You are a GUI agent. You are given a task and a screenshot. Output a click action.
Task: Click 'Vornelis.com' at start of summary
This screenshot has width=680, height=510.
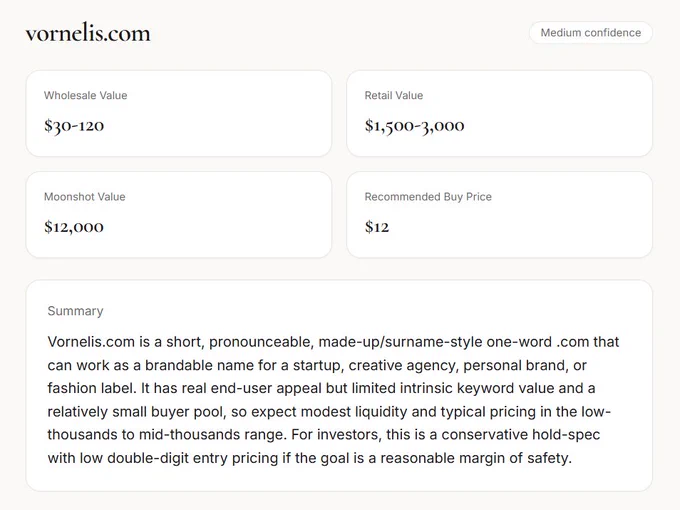pyautogui.click(x=91, y=342)
